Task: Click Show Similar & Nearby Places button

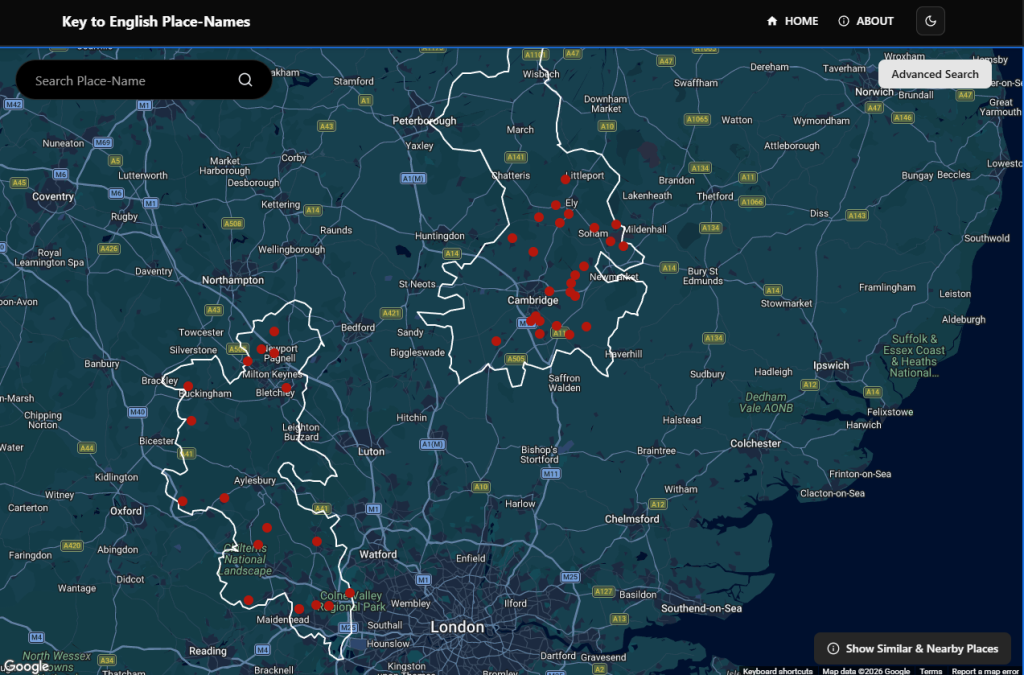Action: tap(912, 648)
